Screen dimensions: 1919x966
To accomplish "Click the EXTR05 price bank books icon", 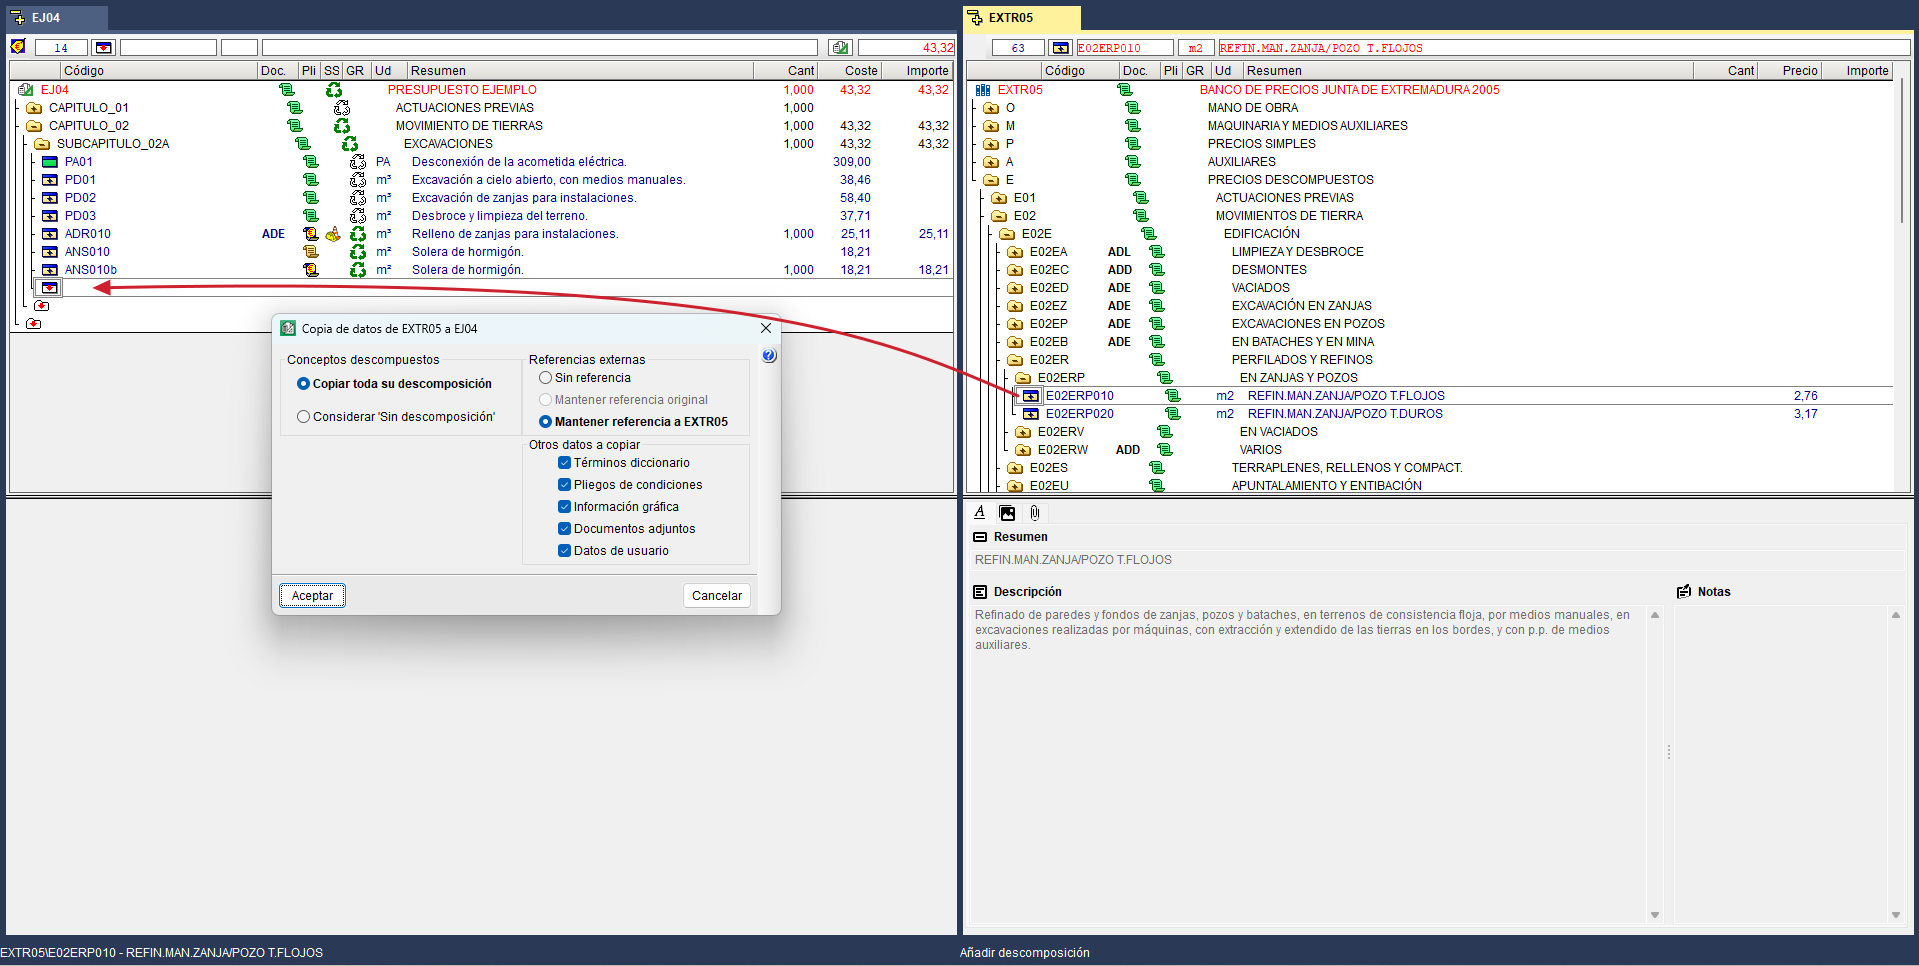I will pyautogui.click(x=983, y=90).
